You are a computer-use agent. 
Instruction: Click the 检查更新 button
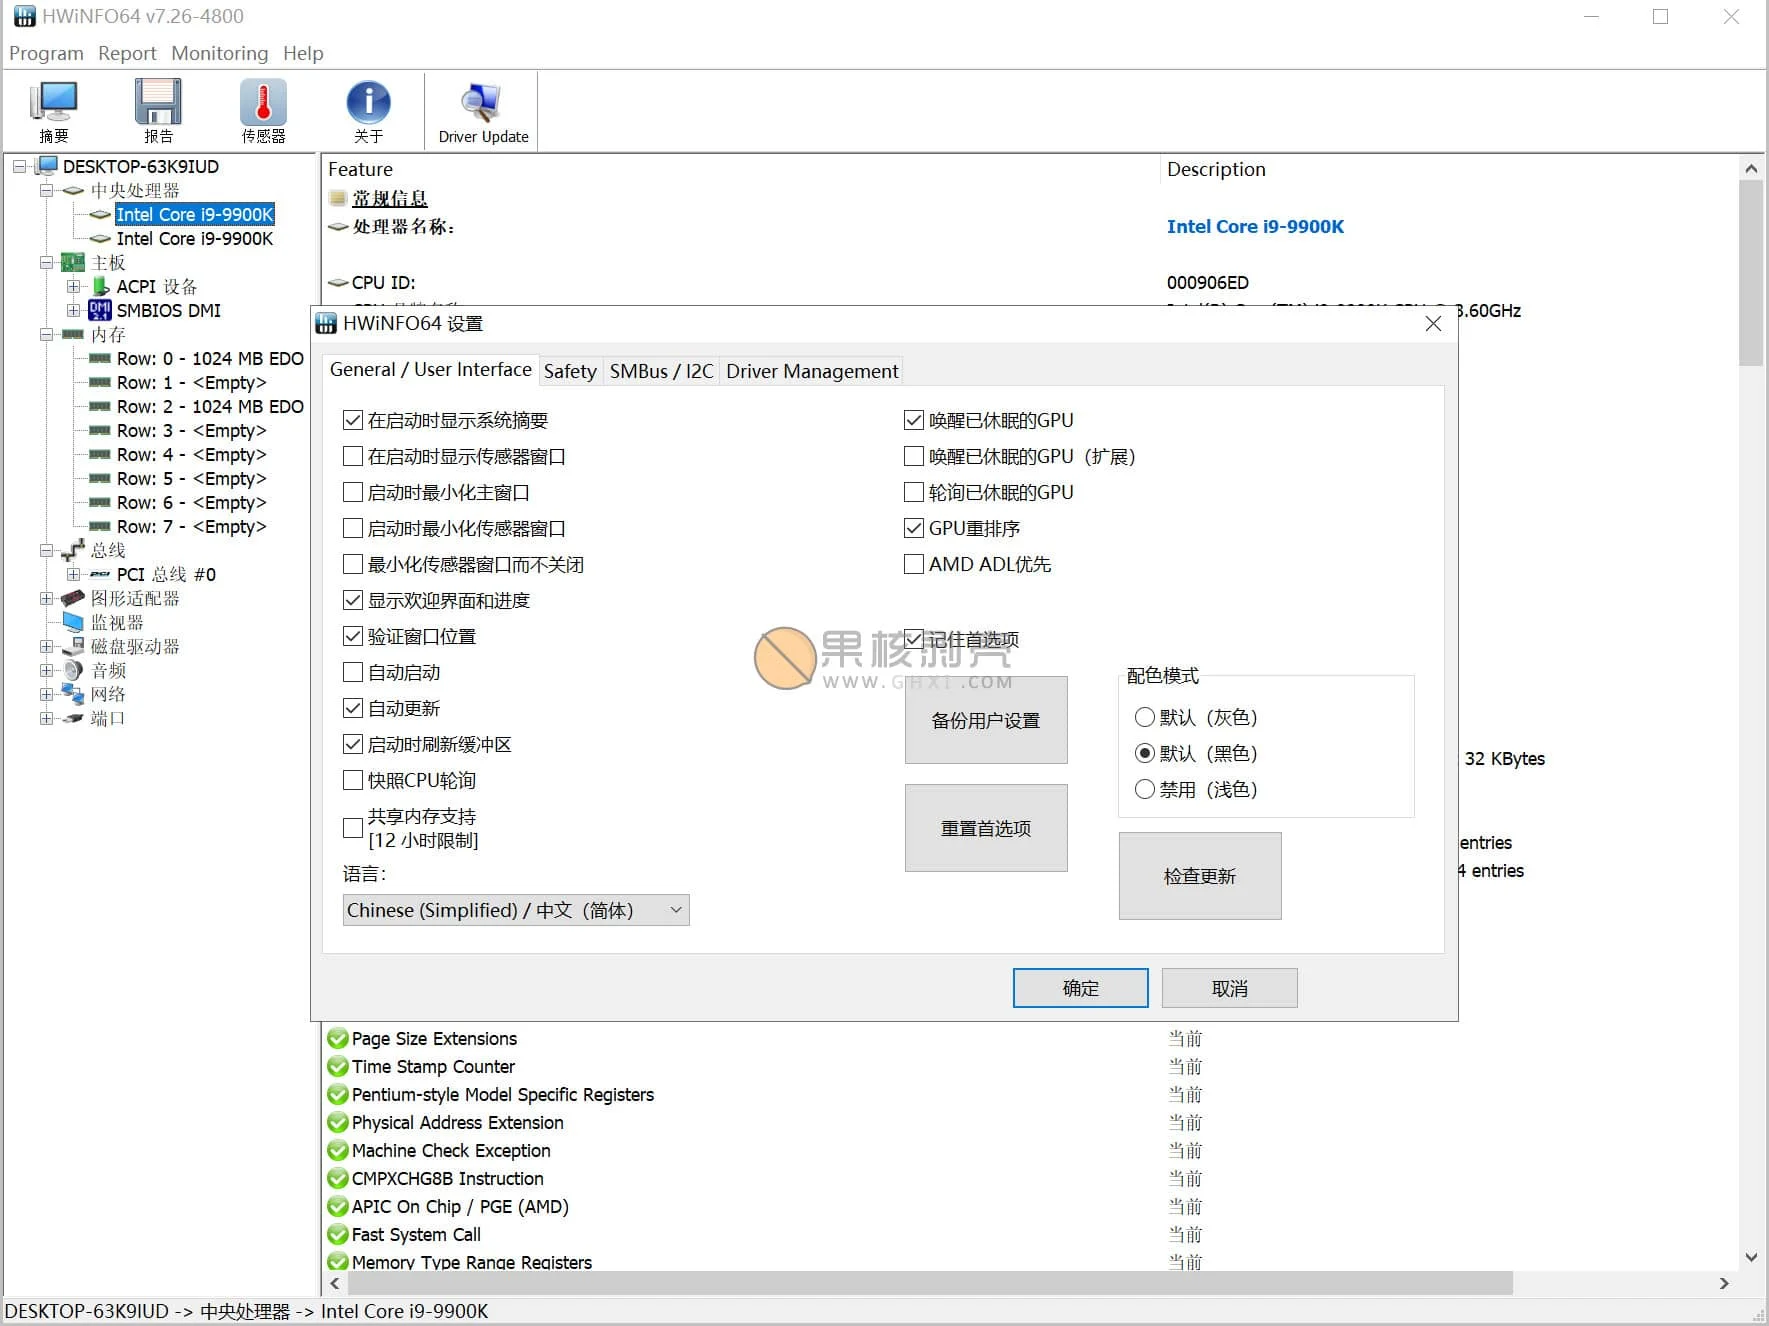(1200, 876)
